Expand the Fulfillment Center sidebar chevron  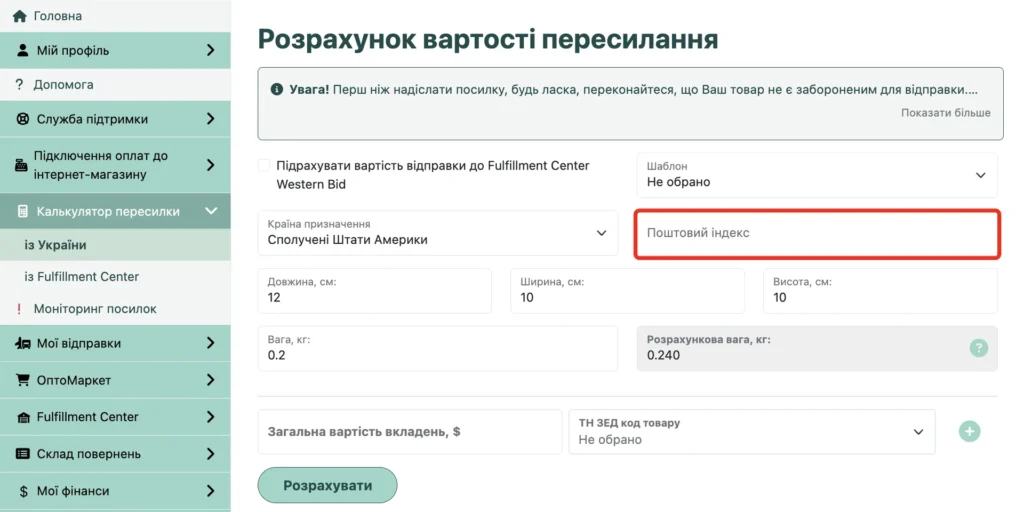(210, 417)
